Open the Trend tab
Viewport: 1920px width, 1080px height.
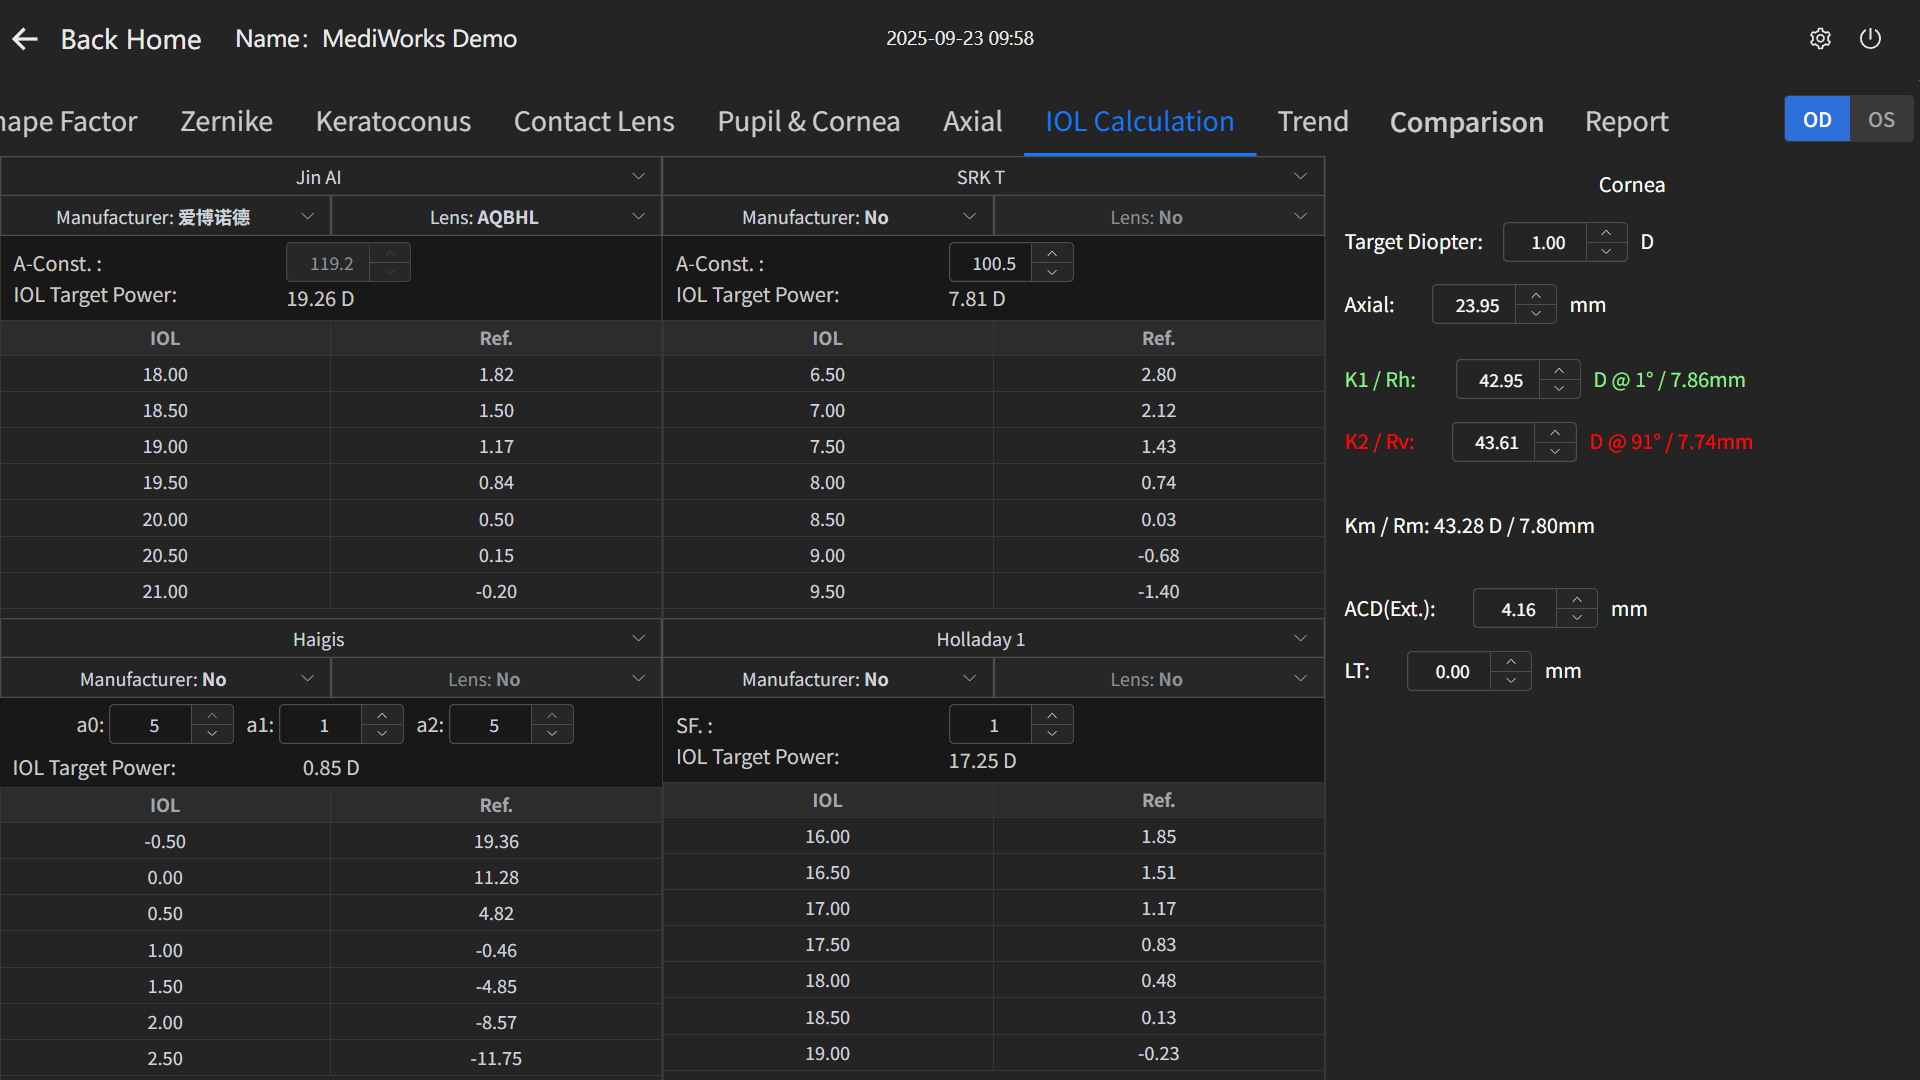1312,122
